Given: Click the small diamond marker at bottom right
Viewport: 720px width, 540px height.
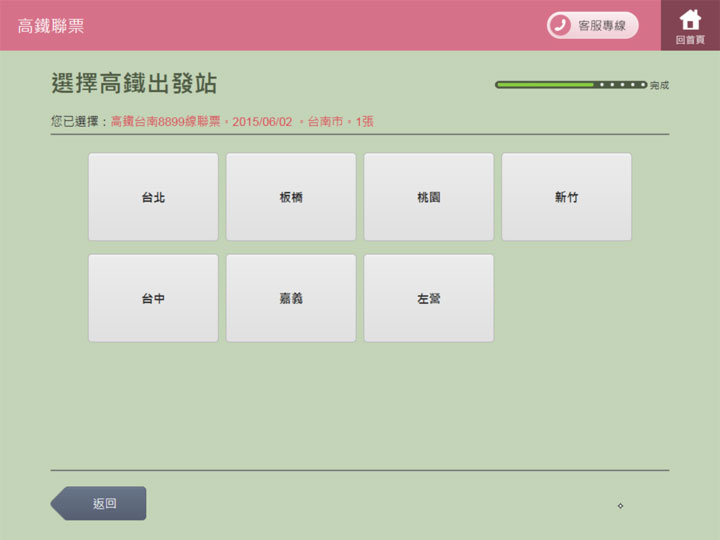Looking at the screenshot, I should click(620, 505).
